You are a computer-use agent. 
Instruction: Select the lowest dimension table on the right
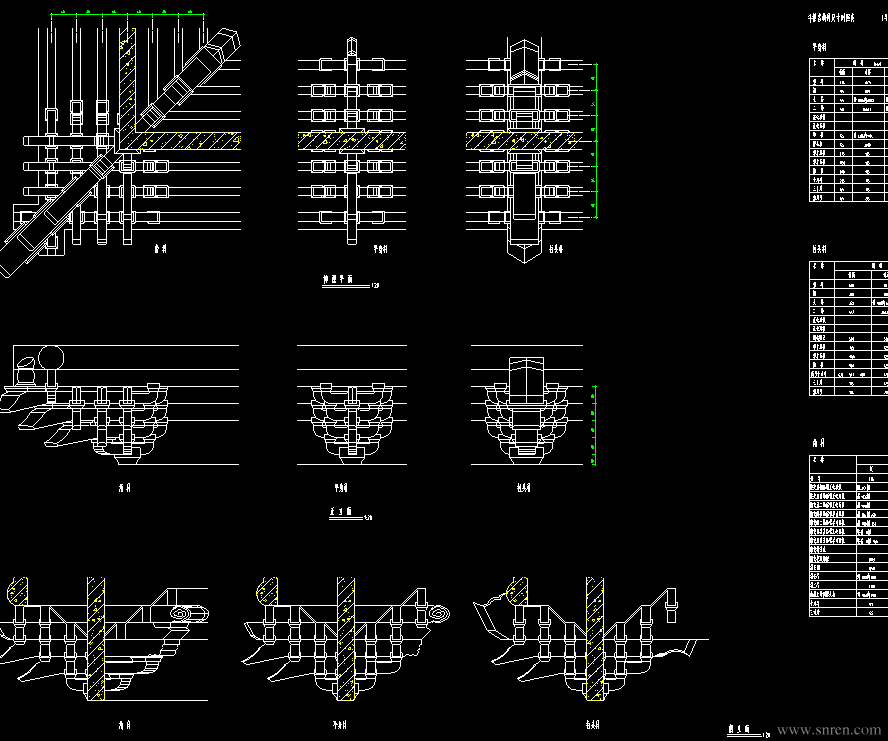click(848, 535)
